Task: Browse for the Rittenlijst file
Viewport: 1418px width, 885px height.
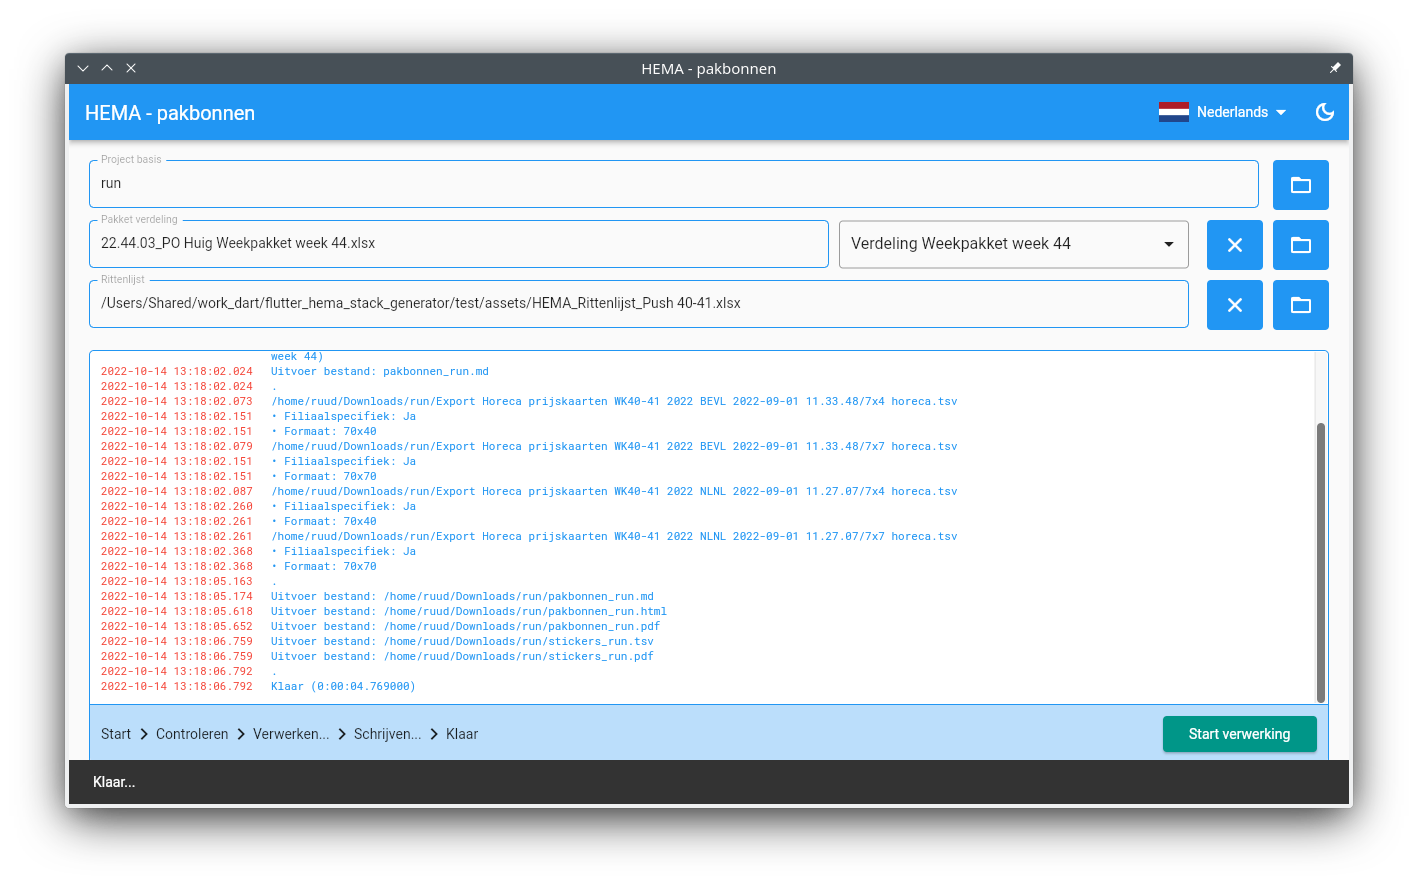Action: (x=1300, y=305)
